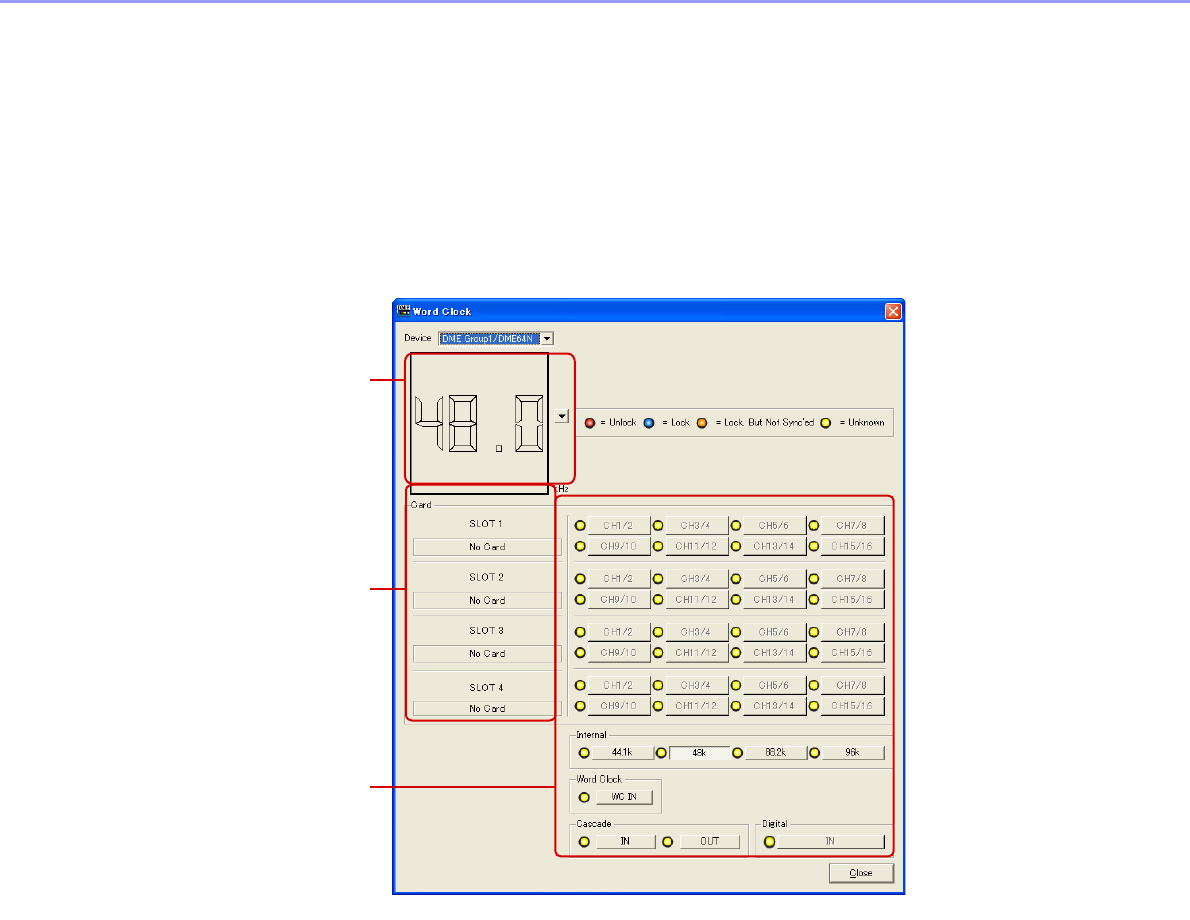Select Slot 4 CH13/14 clock source button
Viewport: 1190px width, 920px height.
pos(774,706)
